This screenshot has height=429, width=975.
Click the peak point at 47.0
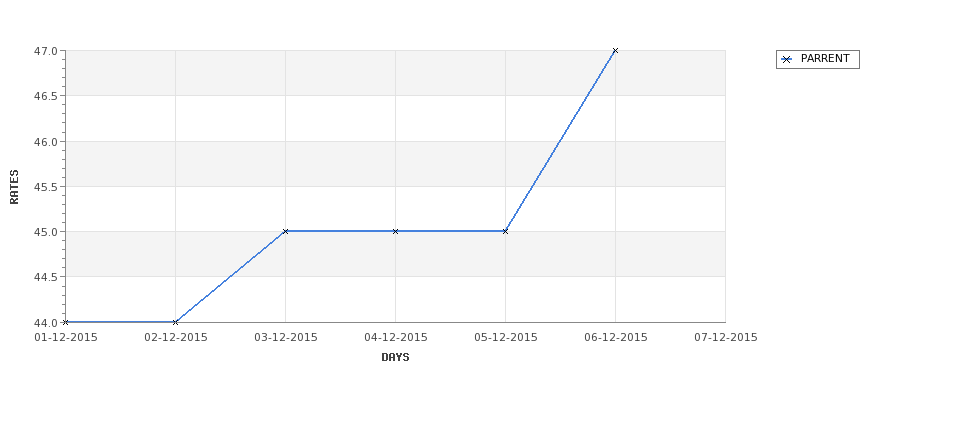[615, 50]
